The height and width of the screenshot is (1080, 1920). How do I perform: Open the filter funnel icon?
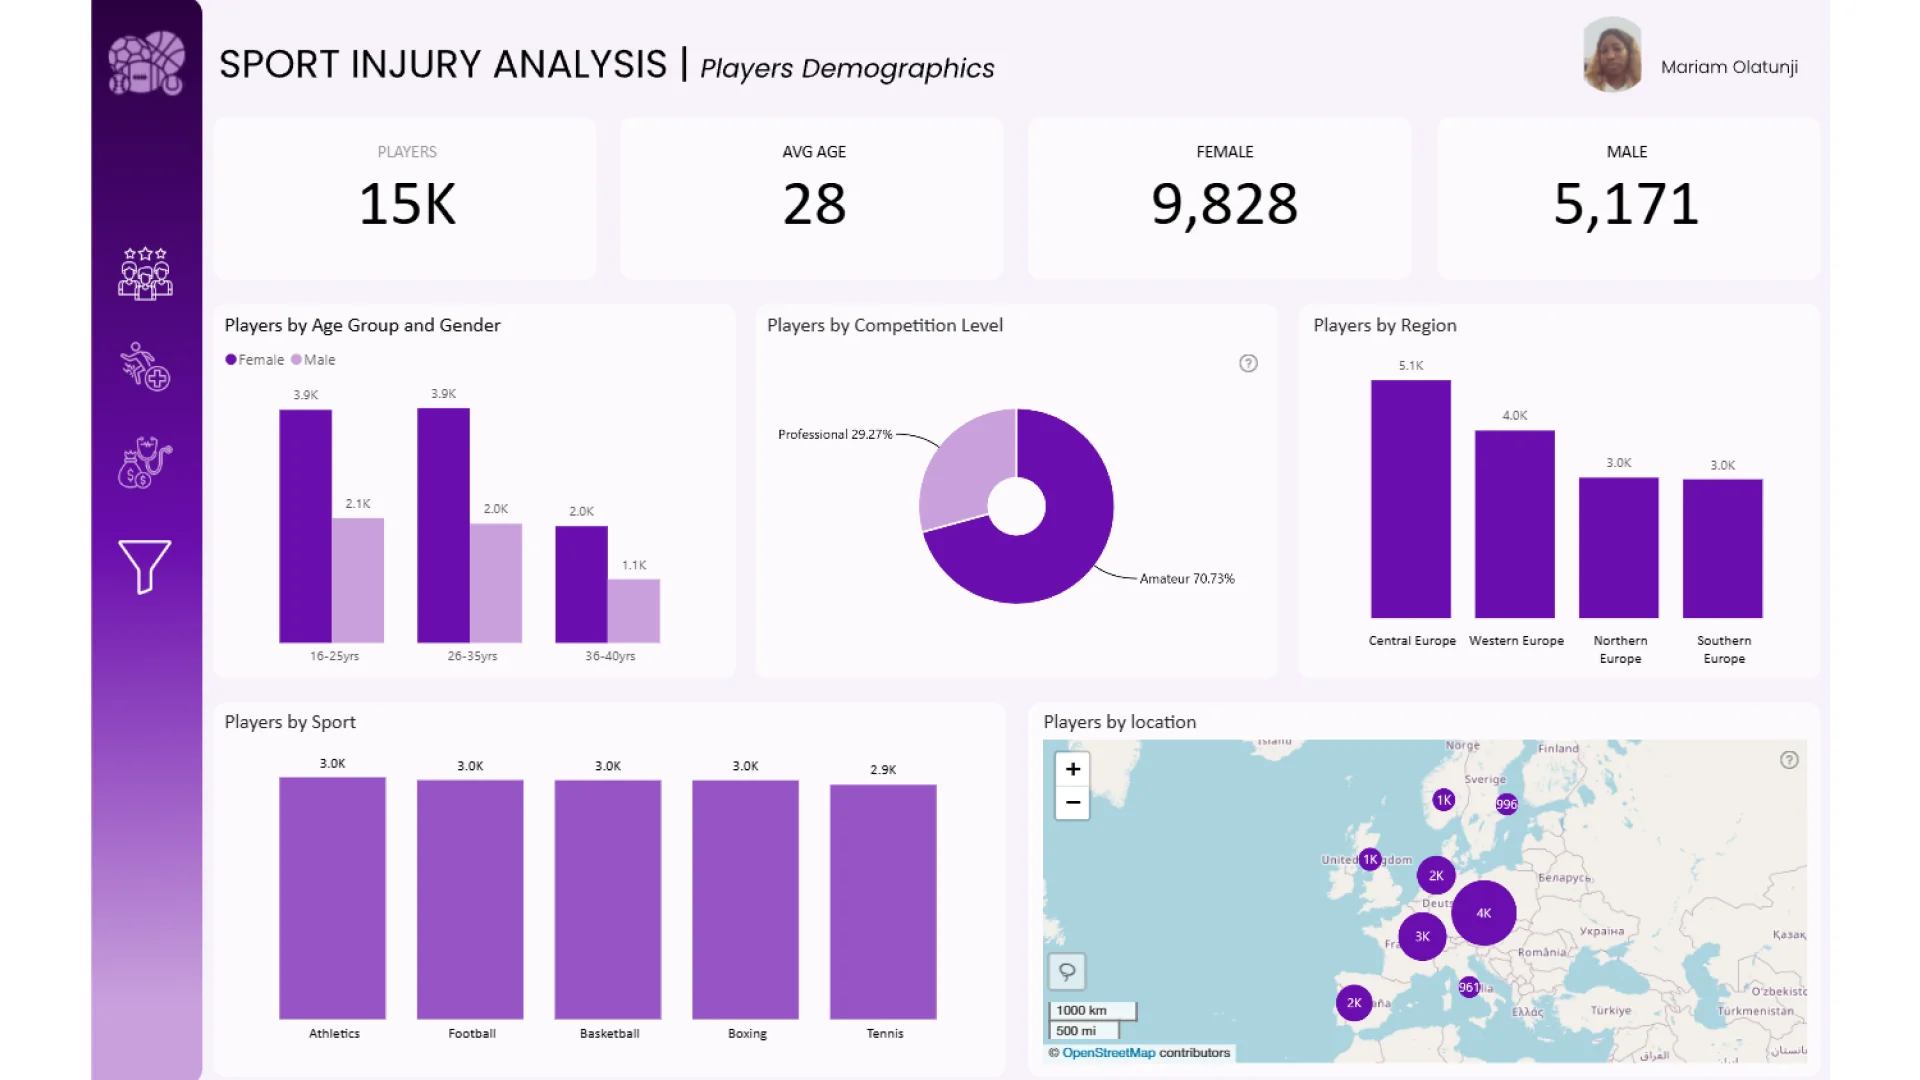145,566
